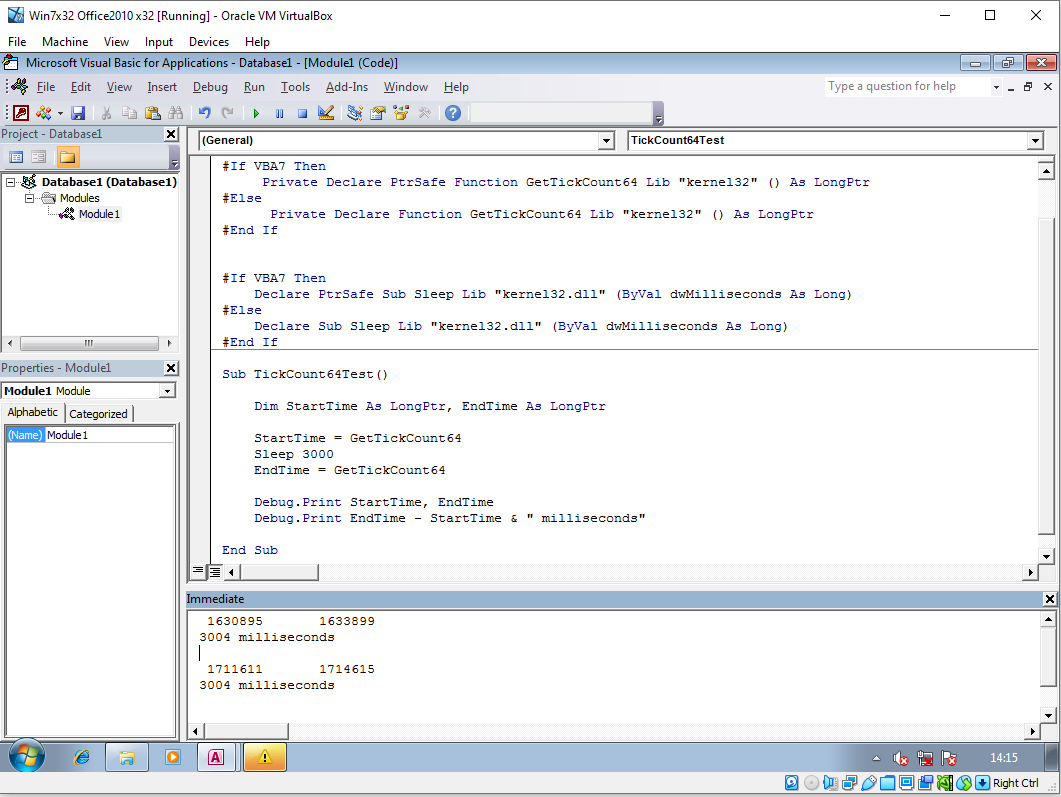Viewport: 1061px width, 797px height.
Task: Open the TickCount64Test procedure dropdown
Action: click(1035, 141)
